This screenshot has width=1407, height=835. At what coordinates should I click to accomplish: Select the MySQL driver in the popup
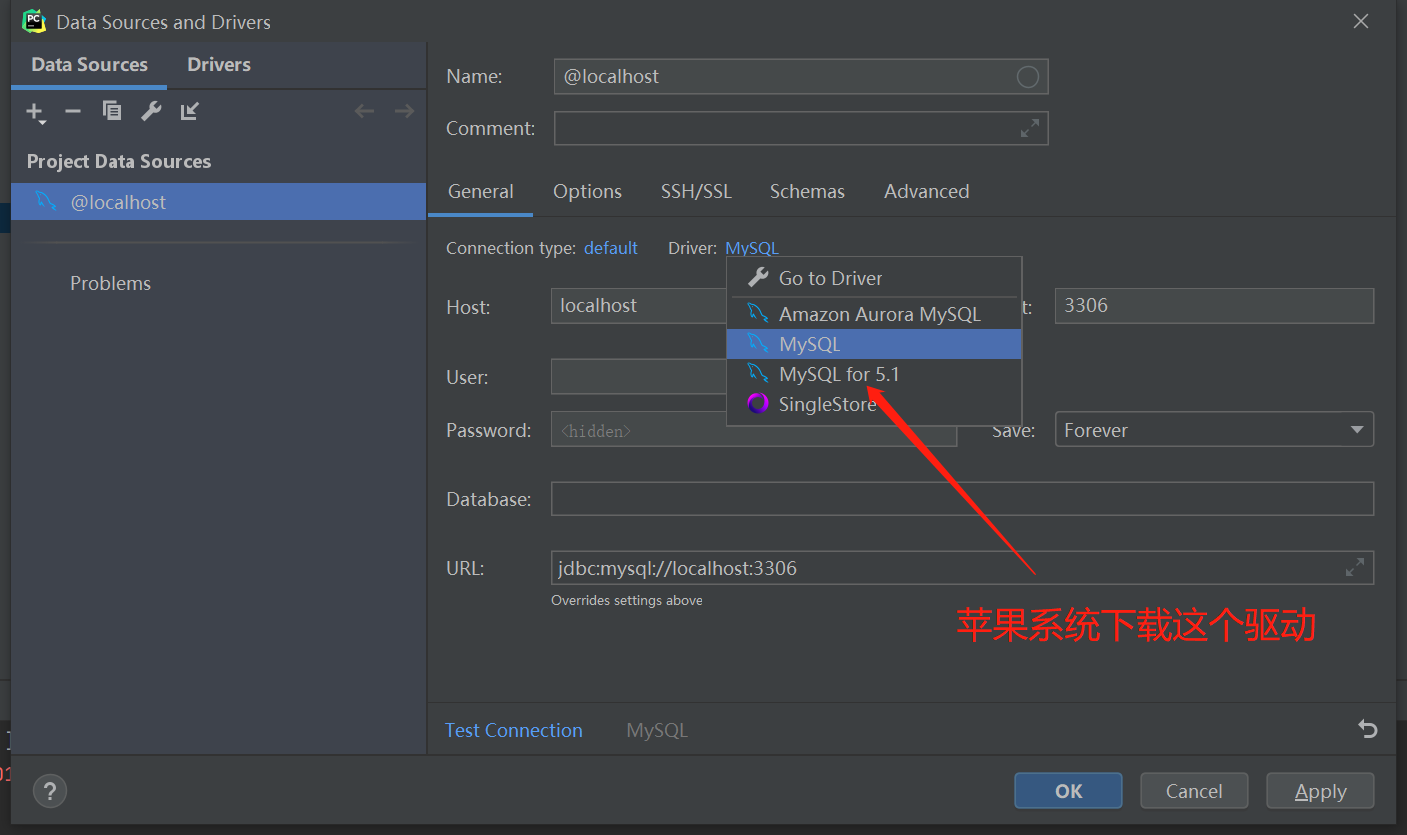point(876,344)
